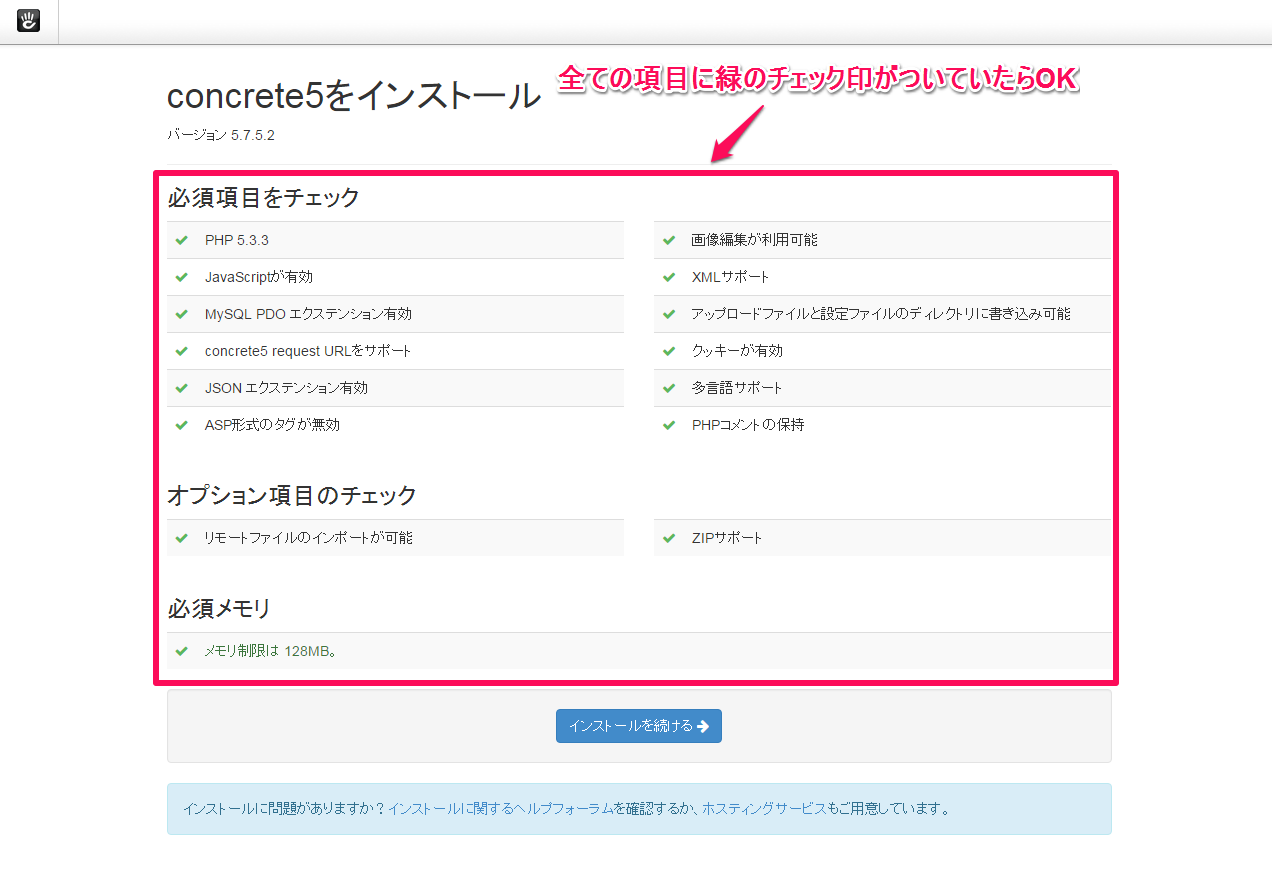Click the check icon for MySQL PDO エクステンション有効

tap(182, 314)
